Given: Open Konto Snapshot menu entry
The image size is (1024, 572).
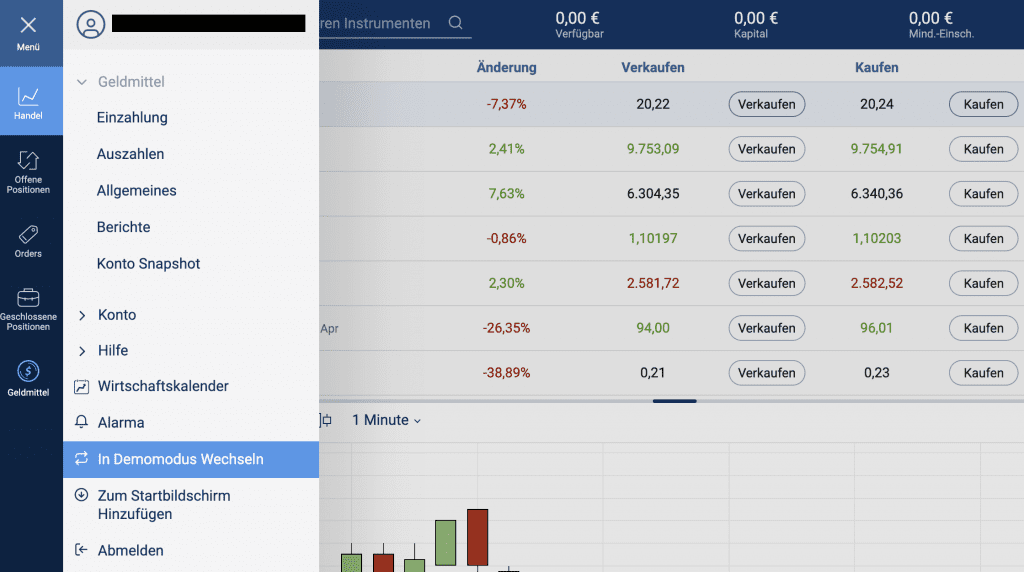Looking at the screenshot, I should (148, 264).
